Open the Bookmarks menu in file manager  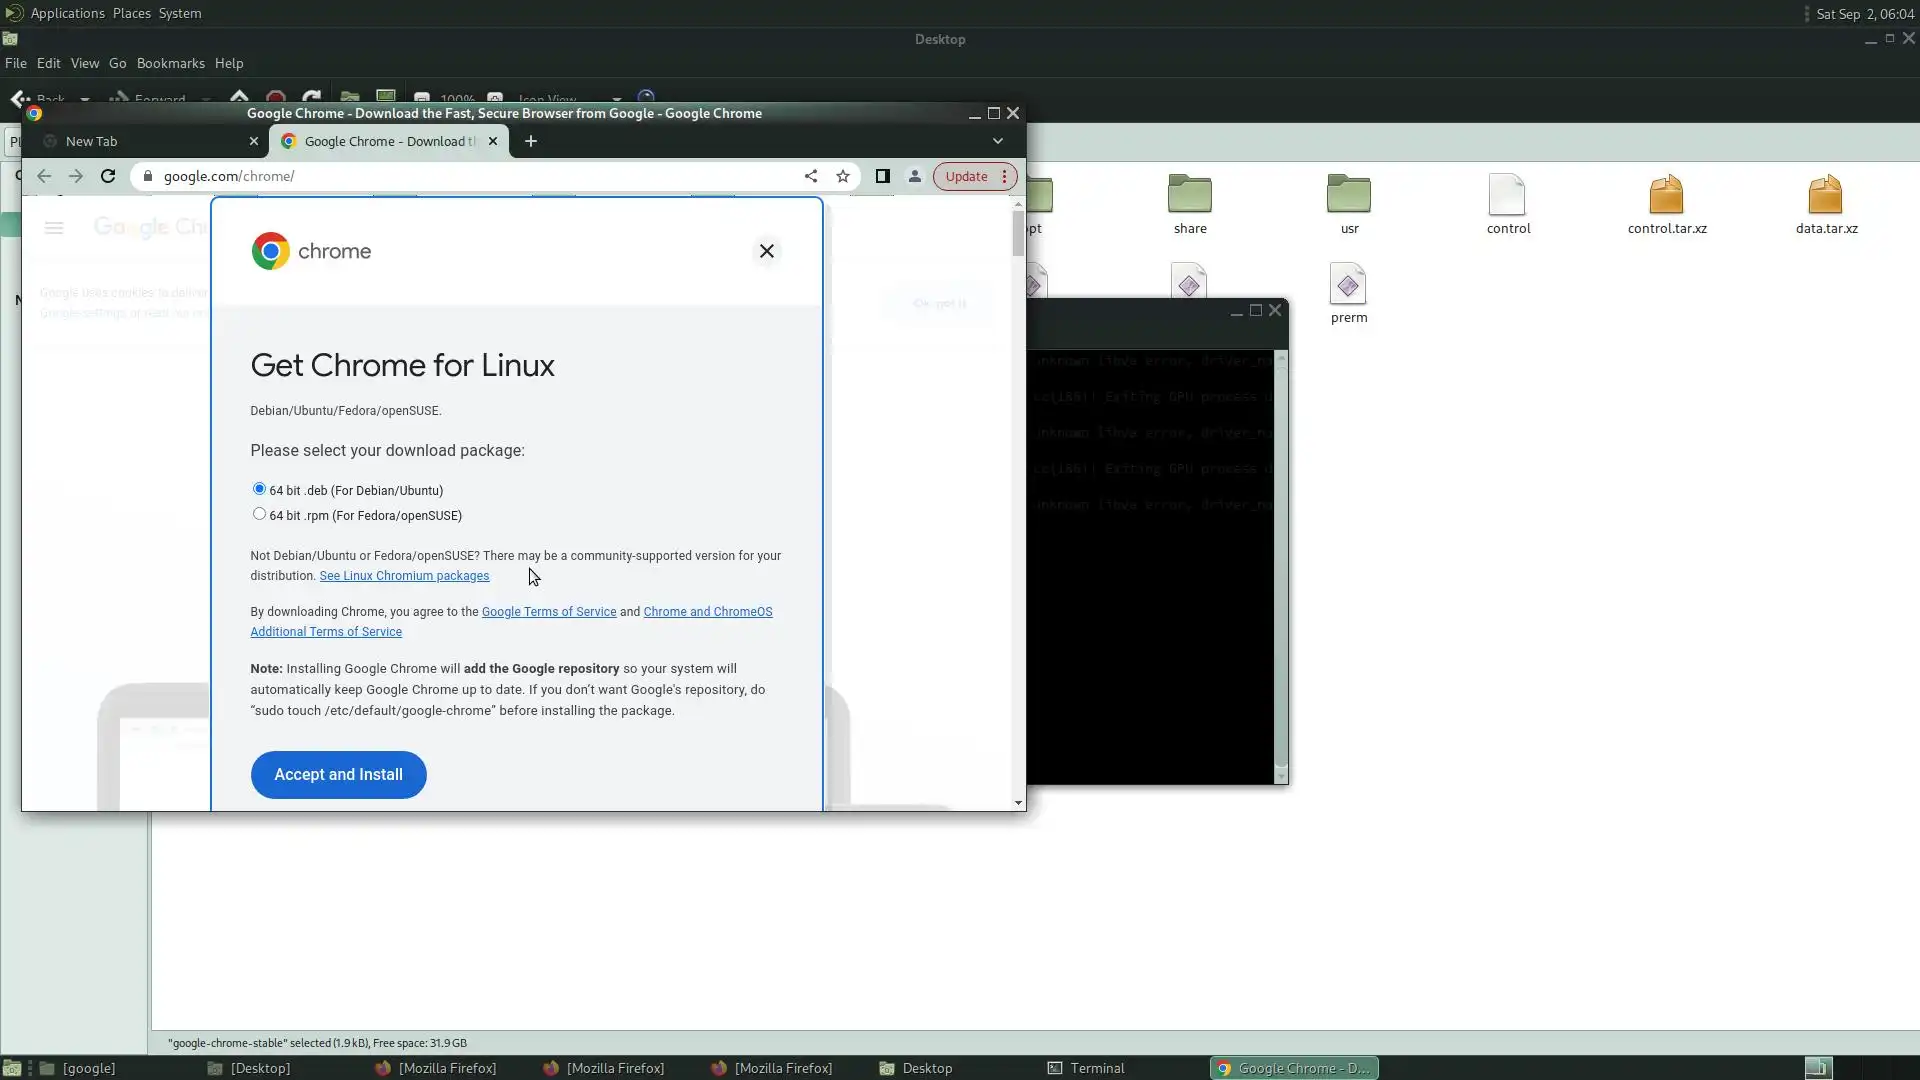tap(170, 63)
